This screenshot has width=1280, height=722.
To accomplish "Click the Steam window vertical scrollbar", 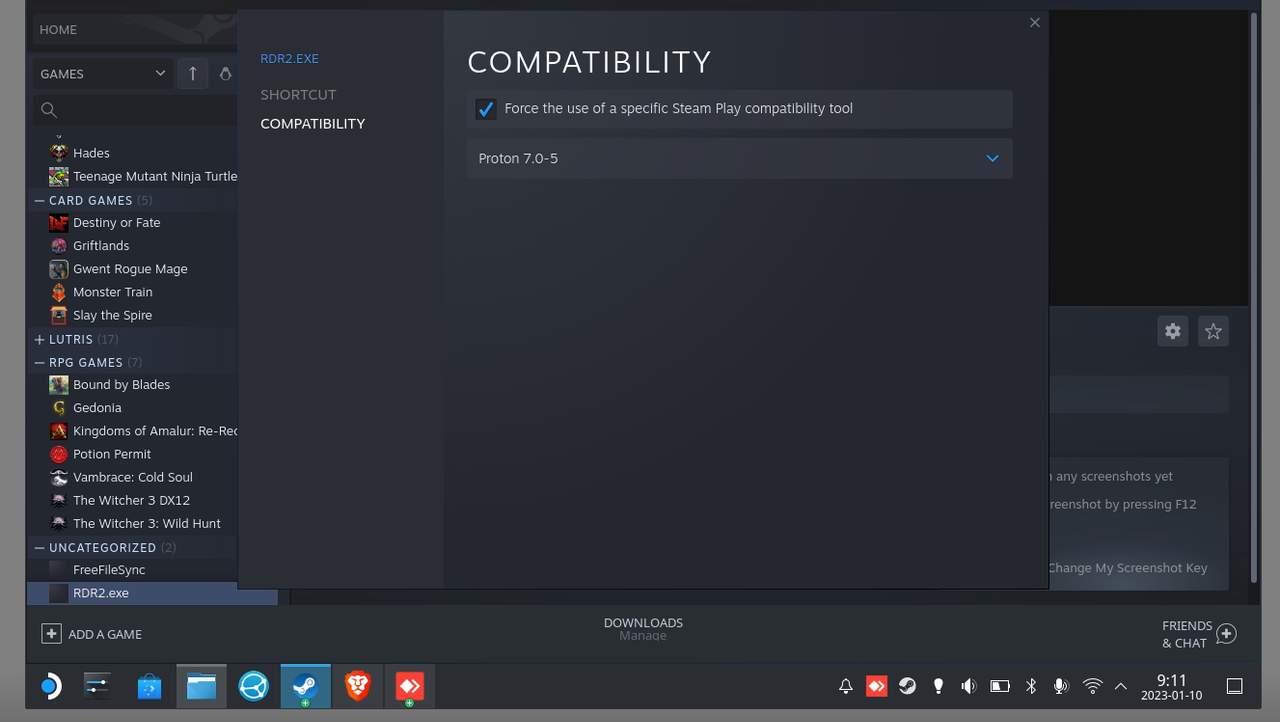I will pos(1254,297).
